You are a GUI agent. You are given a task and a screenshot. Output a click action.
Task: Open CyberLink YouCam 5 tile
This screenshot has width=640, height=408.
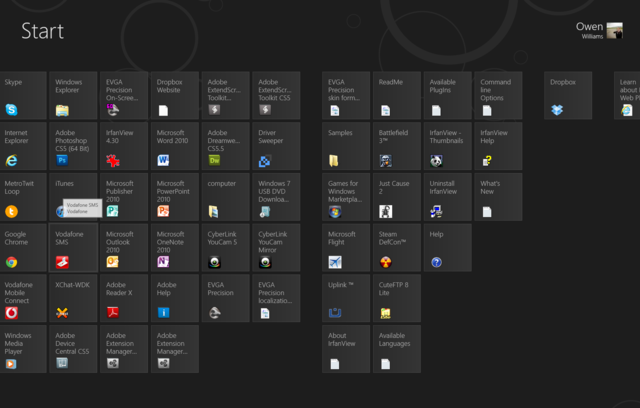click(225, 248)
